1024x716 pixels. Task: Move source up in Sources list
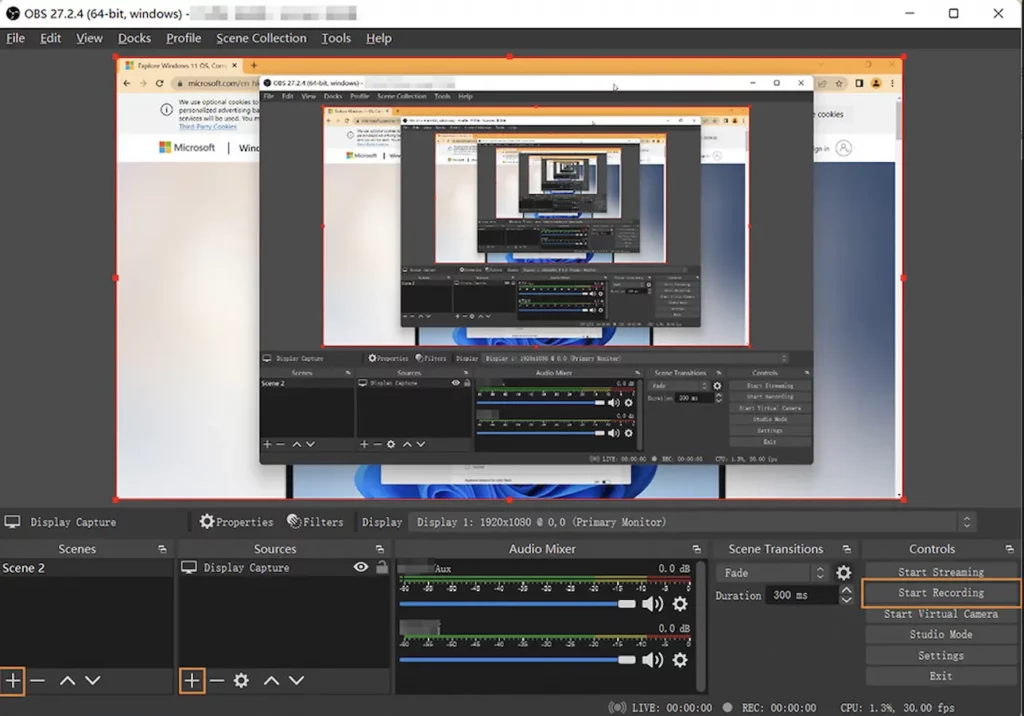click(271, 681)
